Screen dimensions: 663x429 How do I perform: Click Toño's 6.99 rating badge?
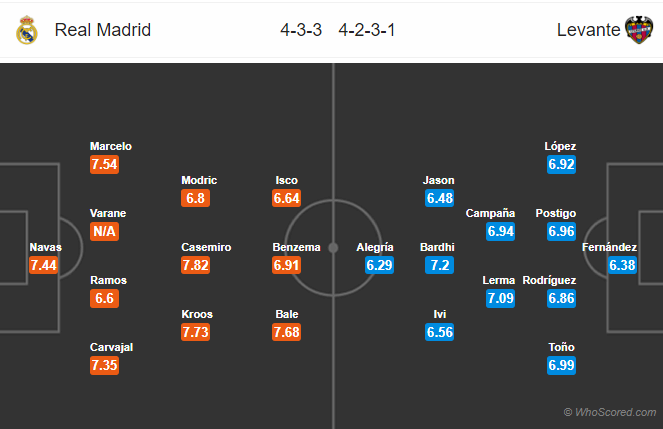point(561,366)
